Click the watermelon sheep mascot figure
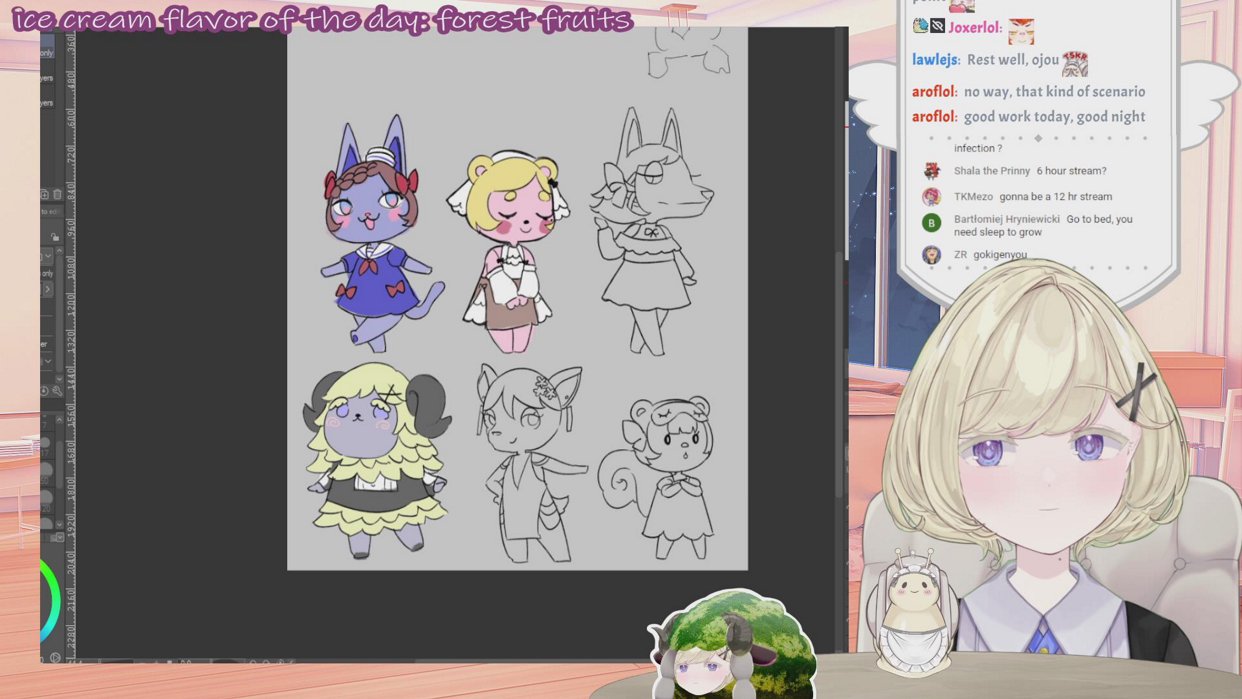Viewport: 1242px width, 699px height. click(x=732, y=645)
